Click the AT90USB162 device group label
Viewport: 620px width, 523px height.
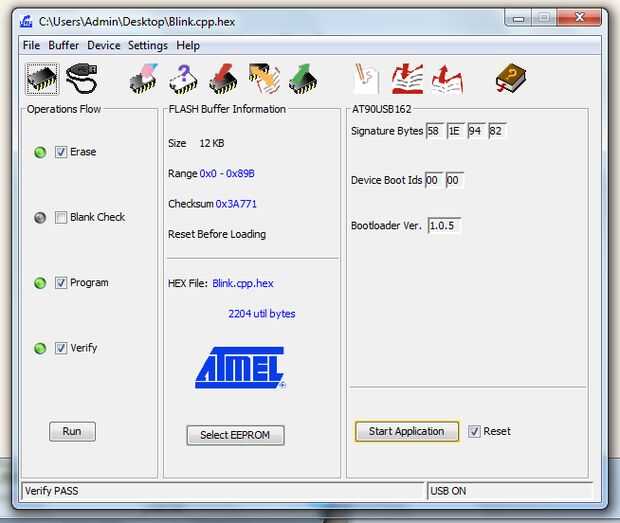(x=382, y=109)
